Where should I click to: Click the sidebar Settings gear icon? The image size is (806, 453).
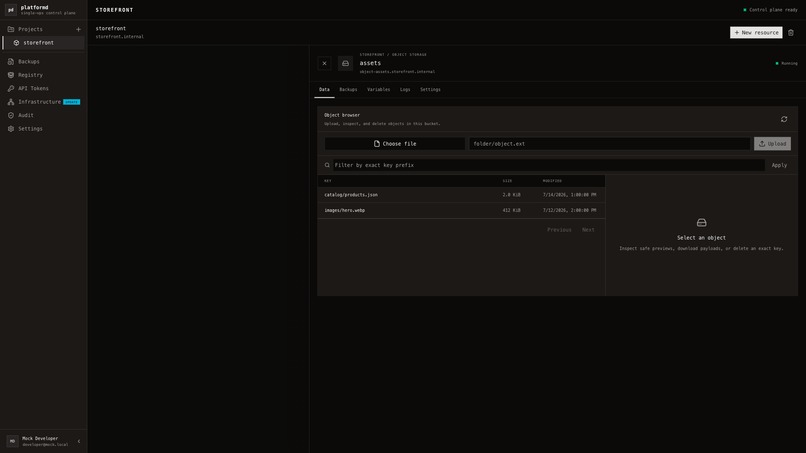[x=11, y=129]
